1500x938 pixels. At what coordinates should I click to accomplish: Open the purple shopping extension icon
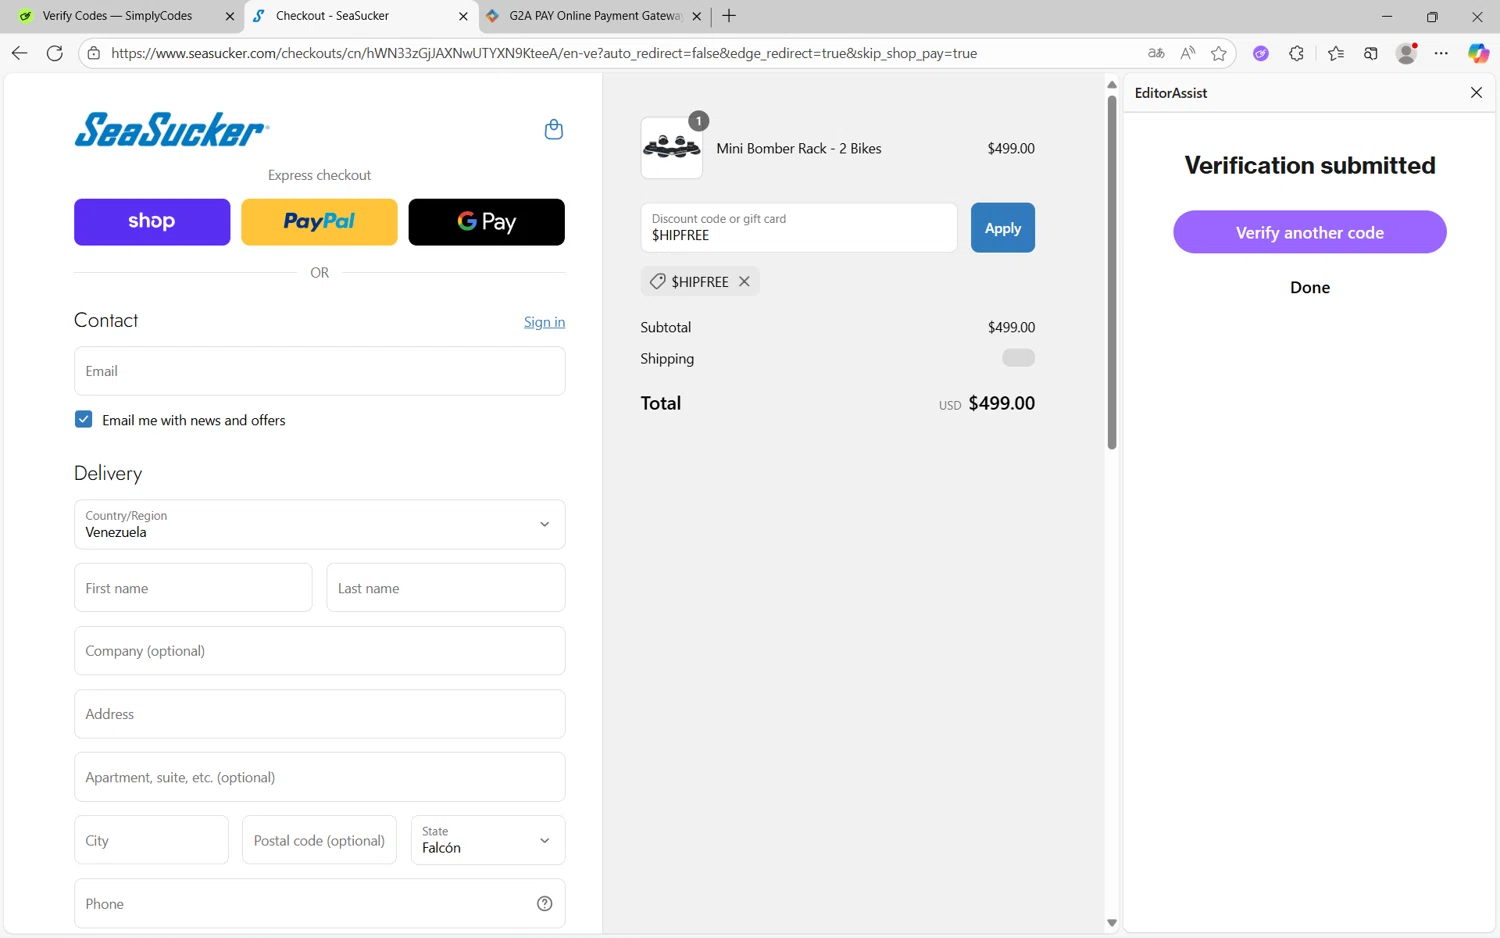(1261, 53)
